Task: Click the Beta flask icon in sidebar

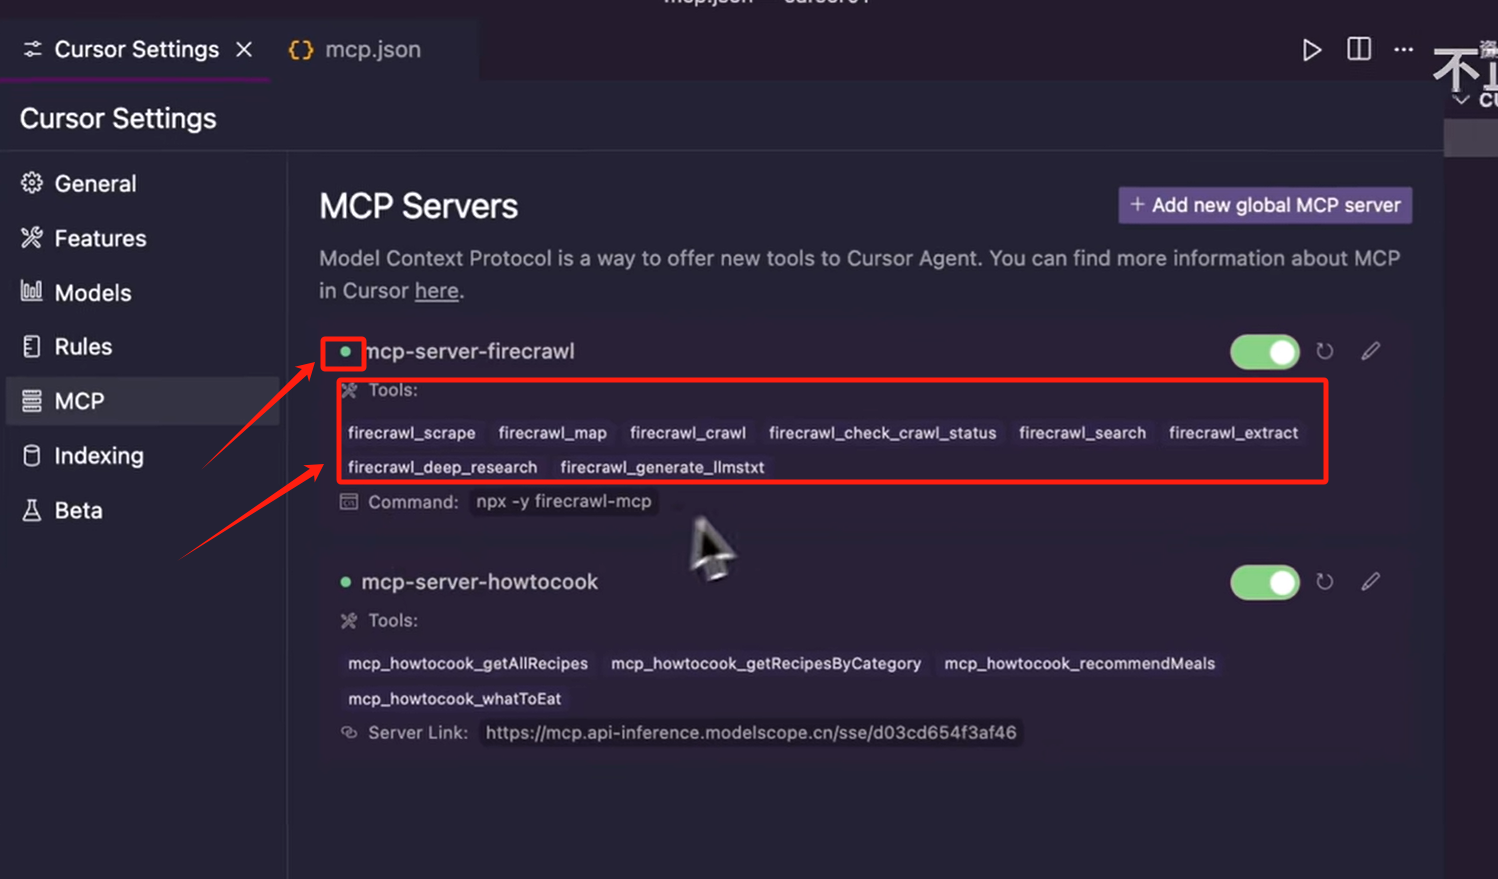Action: pyautogui.click(x=32, y=510)
